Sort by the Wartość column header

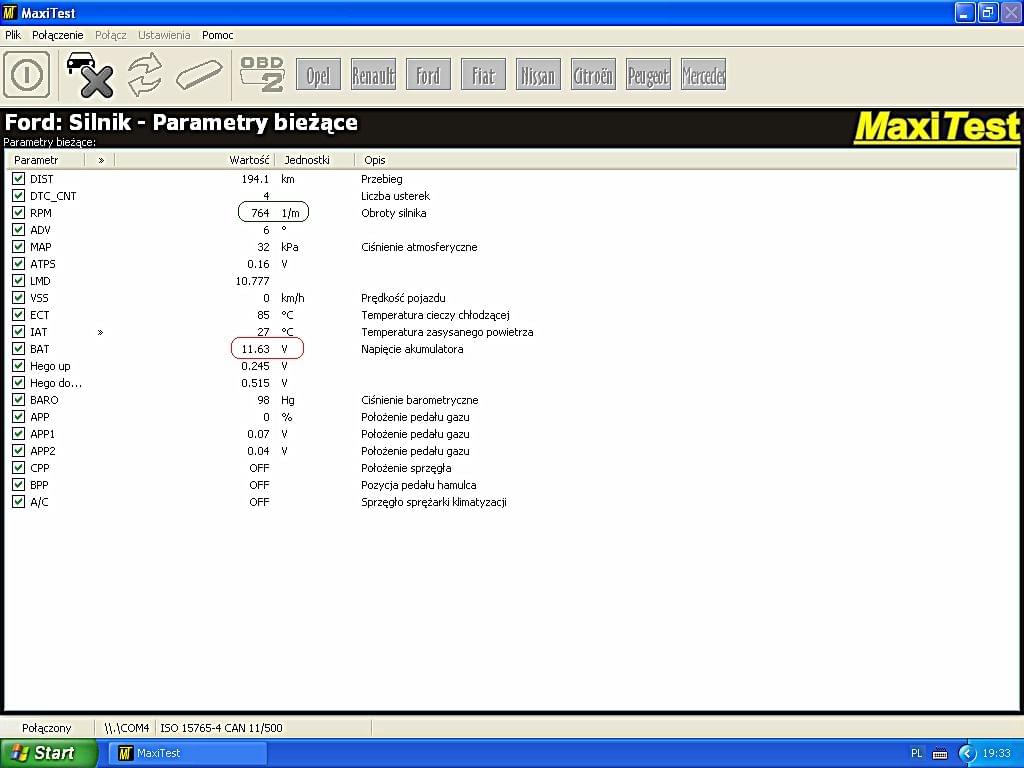pyautogui.click(x=195, y=160)
